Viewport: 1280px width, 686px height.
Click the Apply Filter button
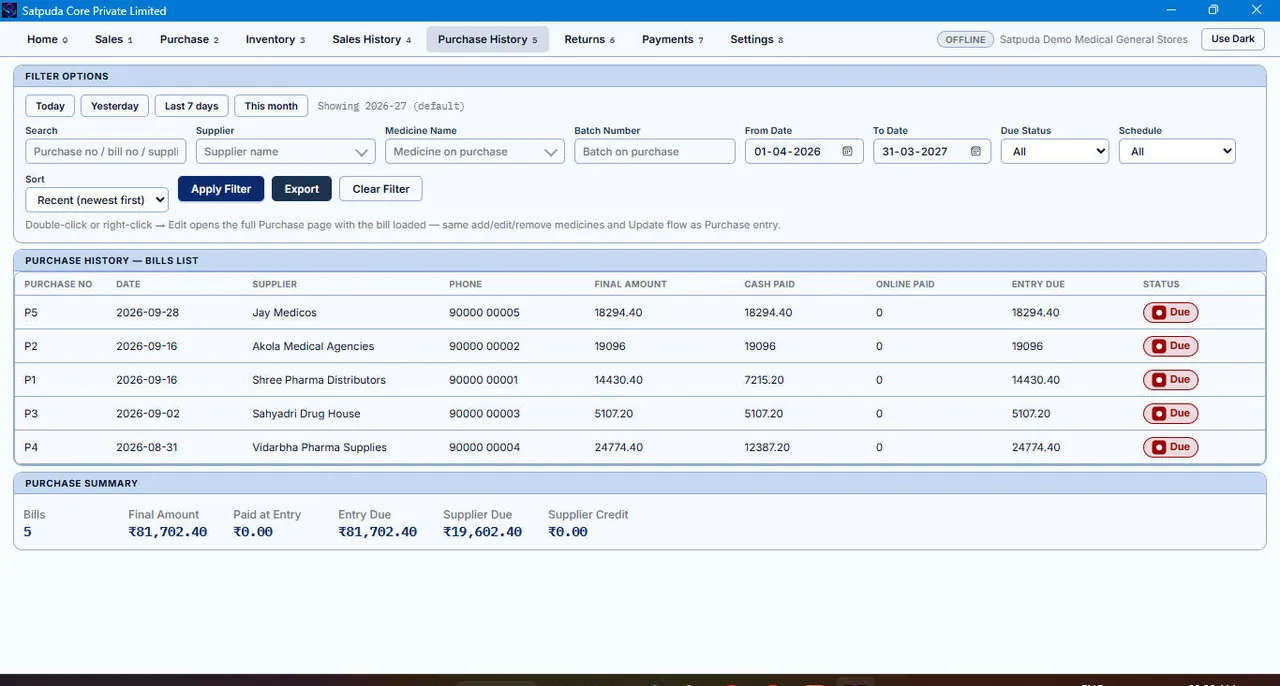coord(221,189)
